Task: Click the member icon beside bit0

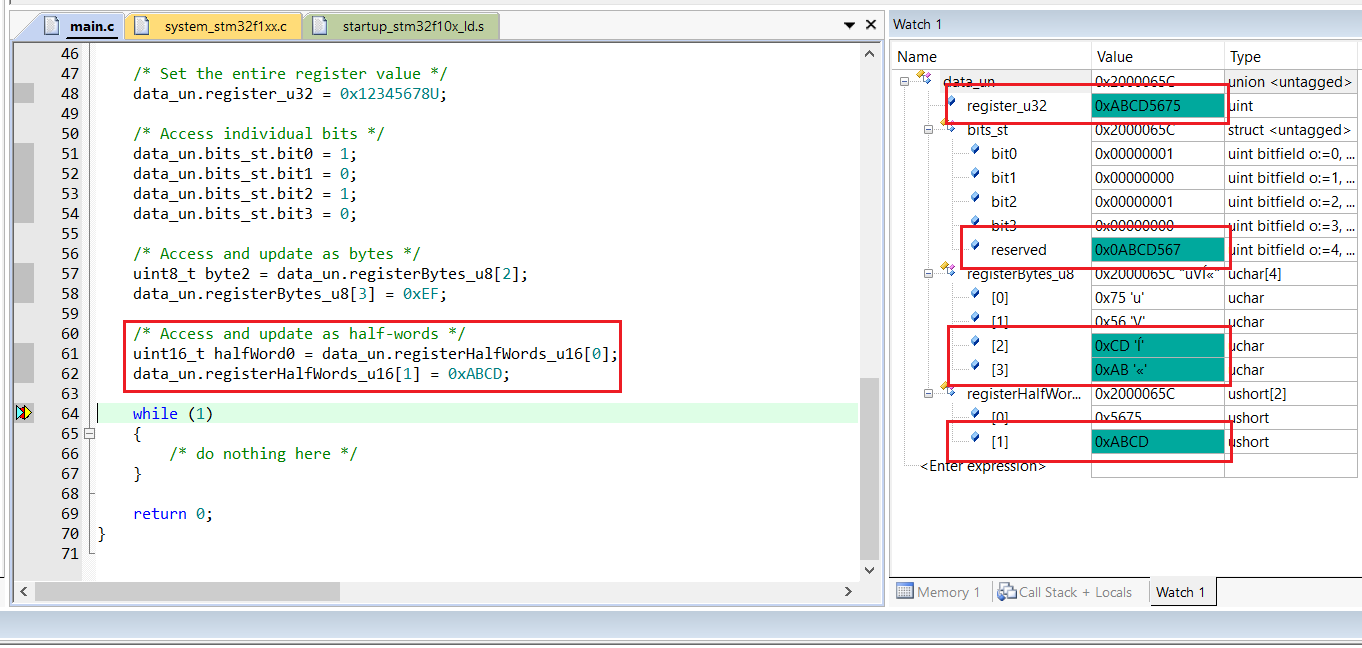Action: (x=975, y=152)
